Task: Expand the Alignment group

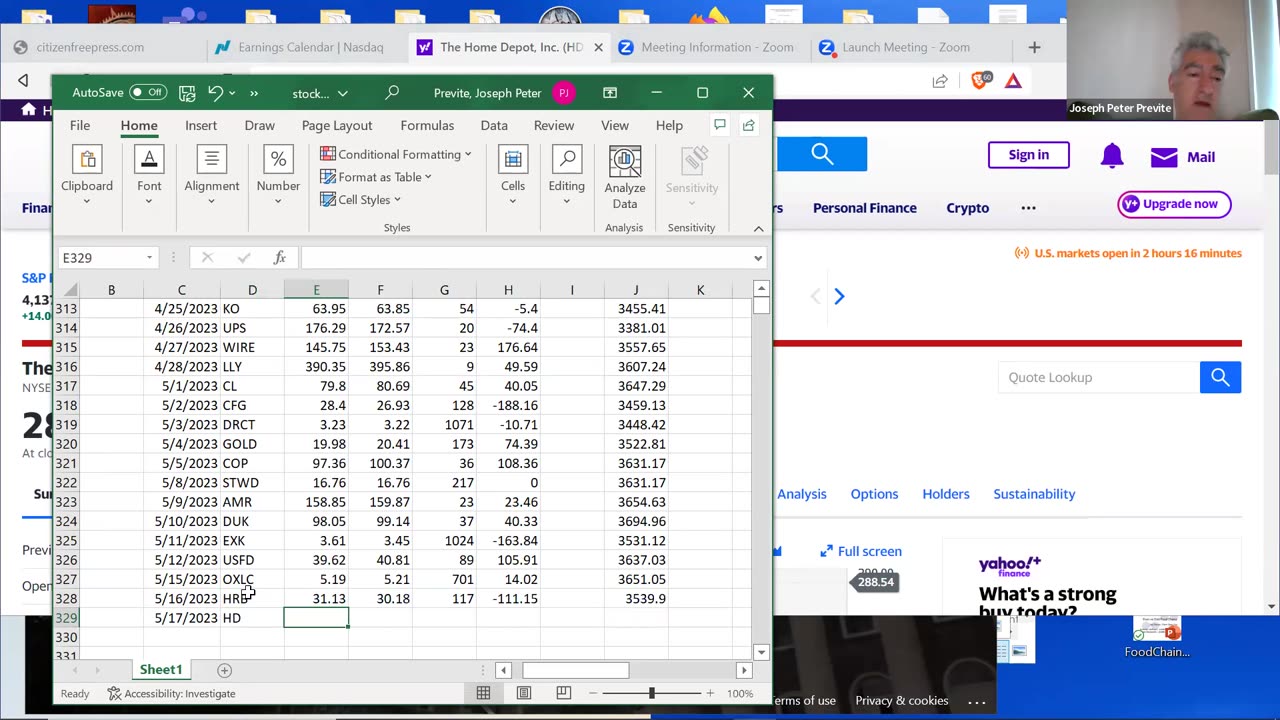Action: click(x=212, y=177)
